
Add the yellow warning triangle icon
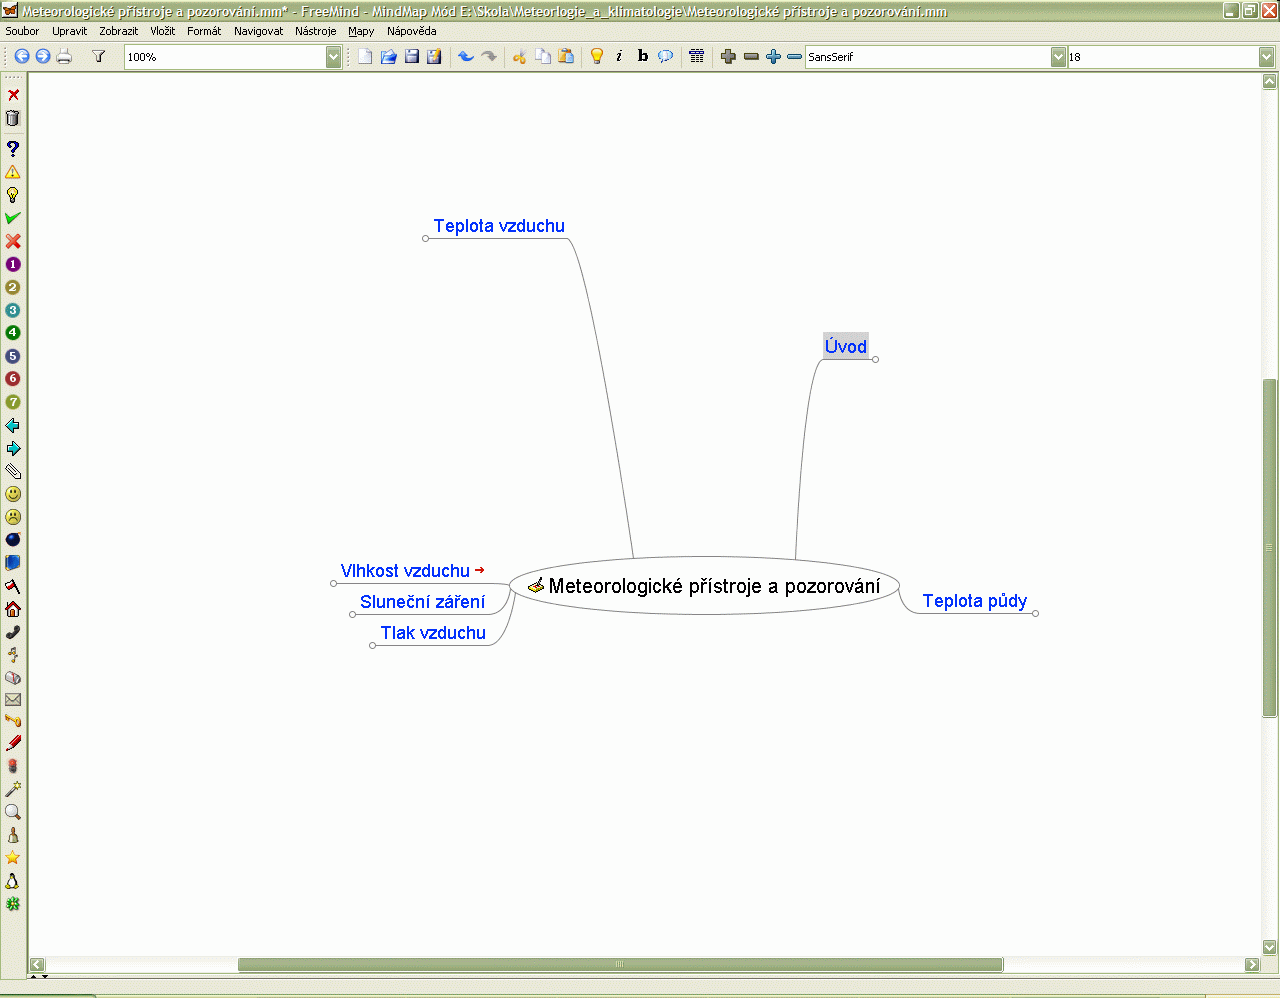13,172
